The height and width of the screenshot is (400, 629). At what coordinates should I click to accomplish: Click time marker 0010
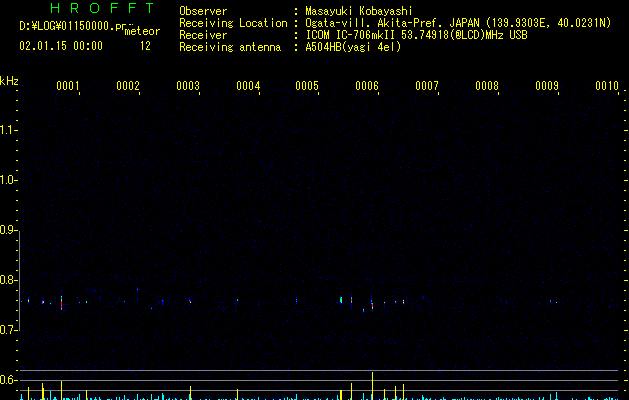[x=607, y=86]
